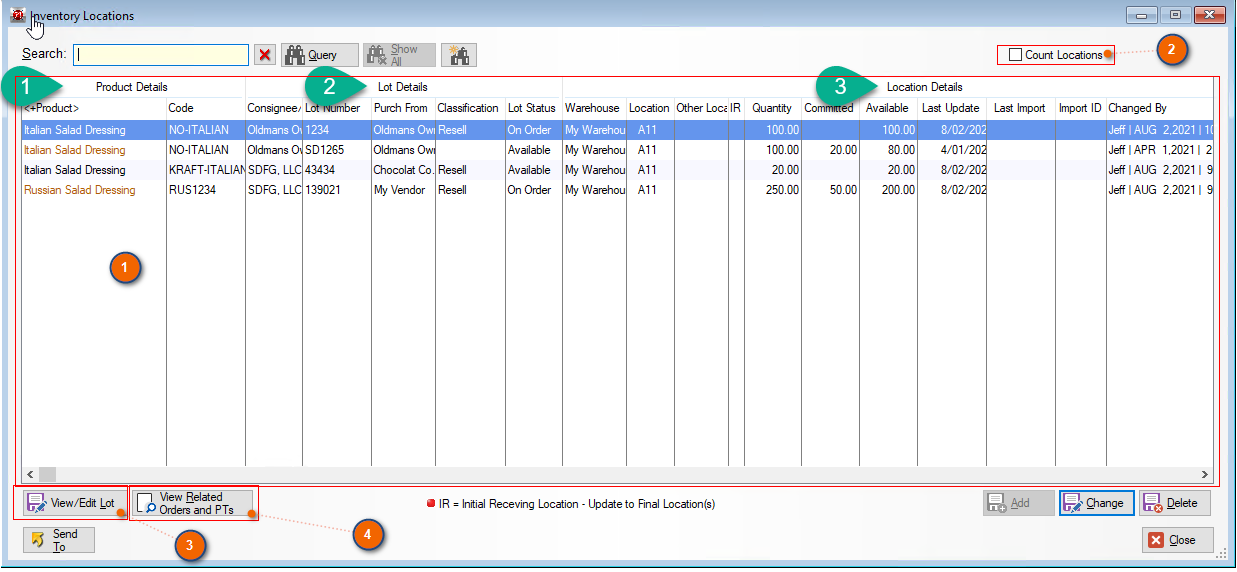
Task: Click the disabled Add button
Action: click(x=1018, y=503)
